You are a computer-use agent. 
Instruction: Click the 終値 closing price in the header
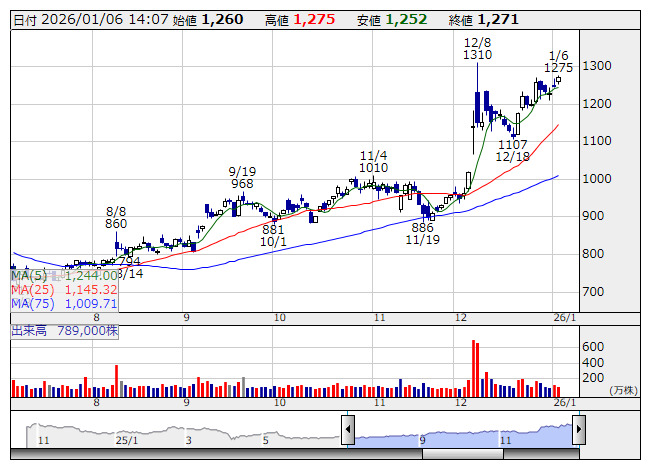click(x=484, y=19)
